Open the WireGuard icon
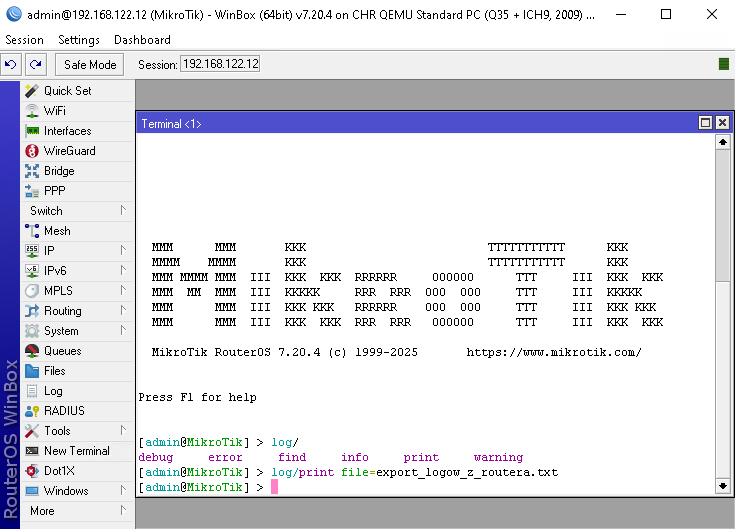Screen dimensions: 735x529 pos(32,151)
